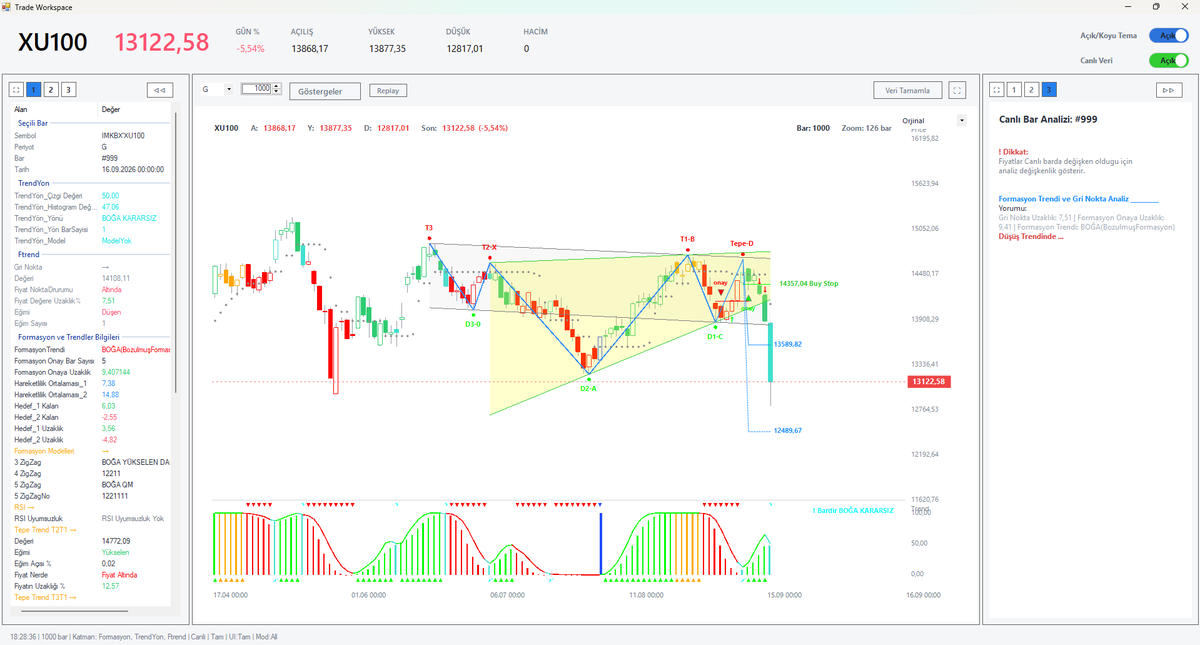Select the TrendYon section header
The height and width of the screenshot is (645, 1200).
[35, 183]
